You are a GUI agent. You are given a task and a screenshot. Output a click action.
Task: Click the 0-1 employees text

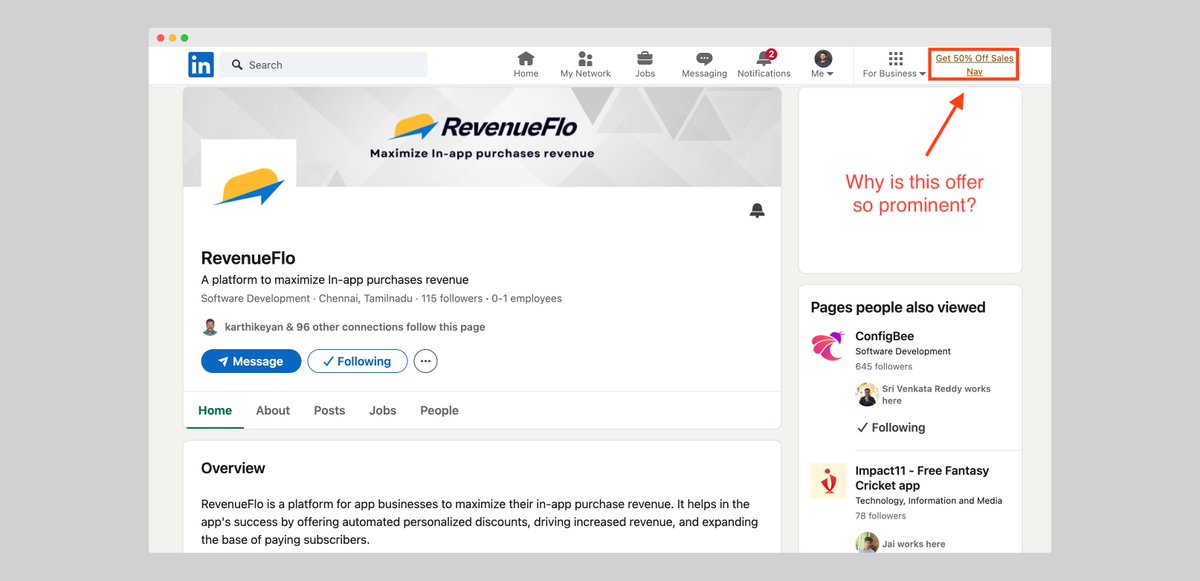point(525,299)
